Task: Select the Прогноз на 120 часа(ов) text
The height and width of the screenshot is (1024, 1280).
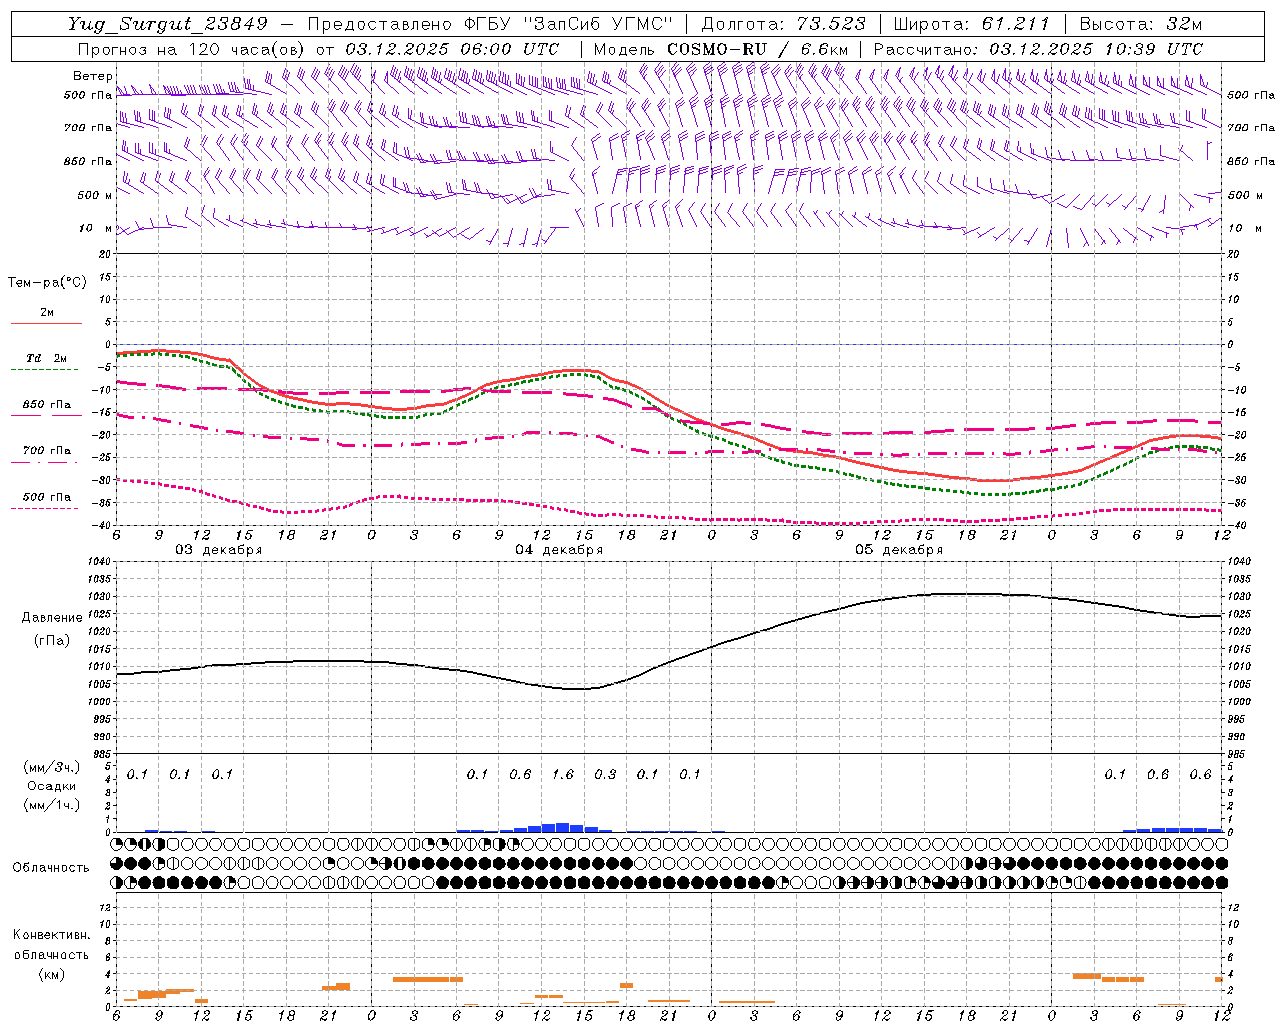Action: tap(193, 49)
